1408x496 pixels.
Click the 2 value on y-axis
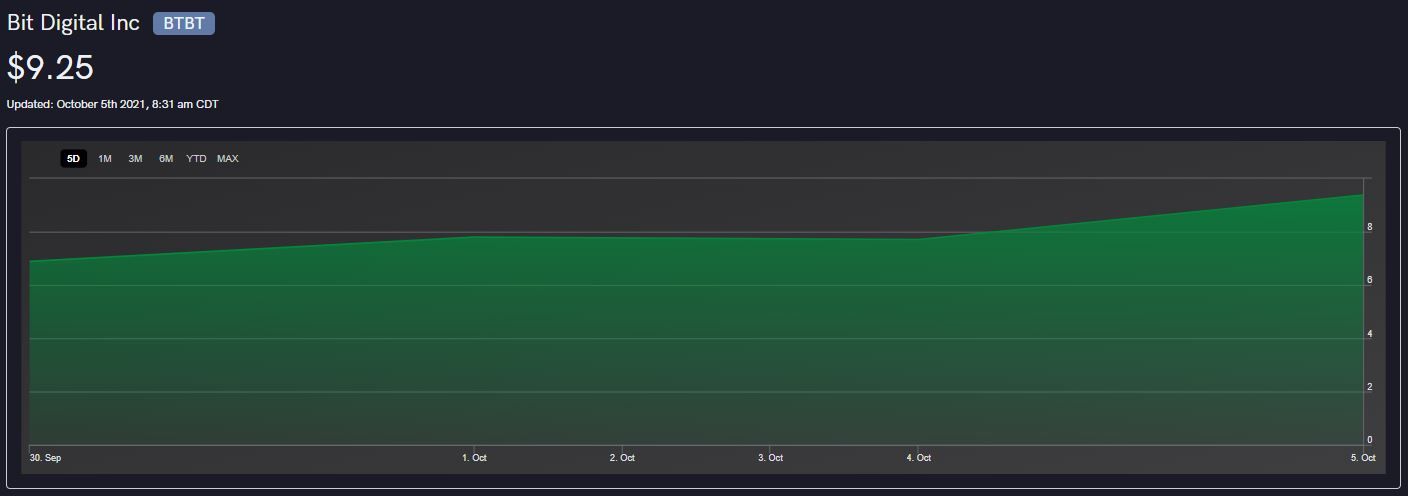pyautogui.click(x=1370, y=387)
